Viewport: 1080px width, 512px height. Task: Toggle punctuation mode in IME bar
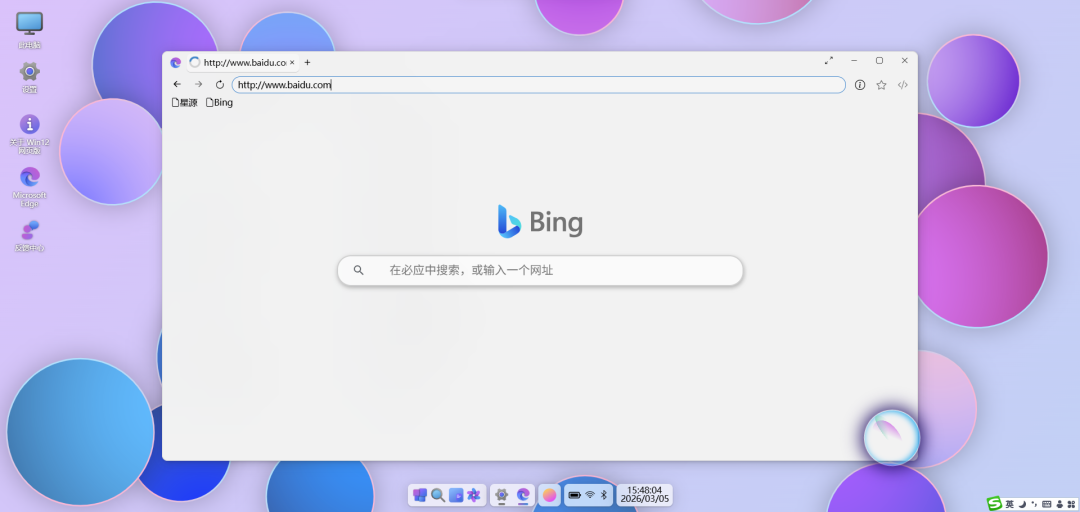tap(1035, 504)
